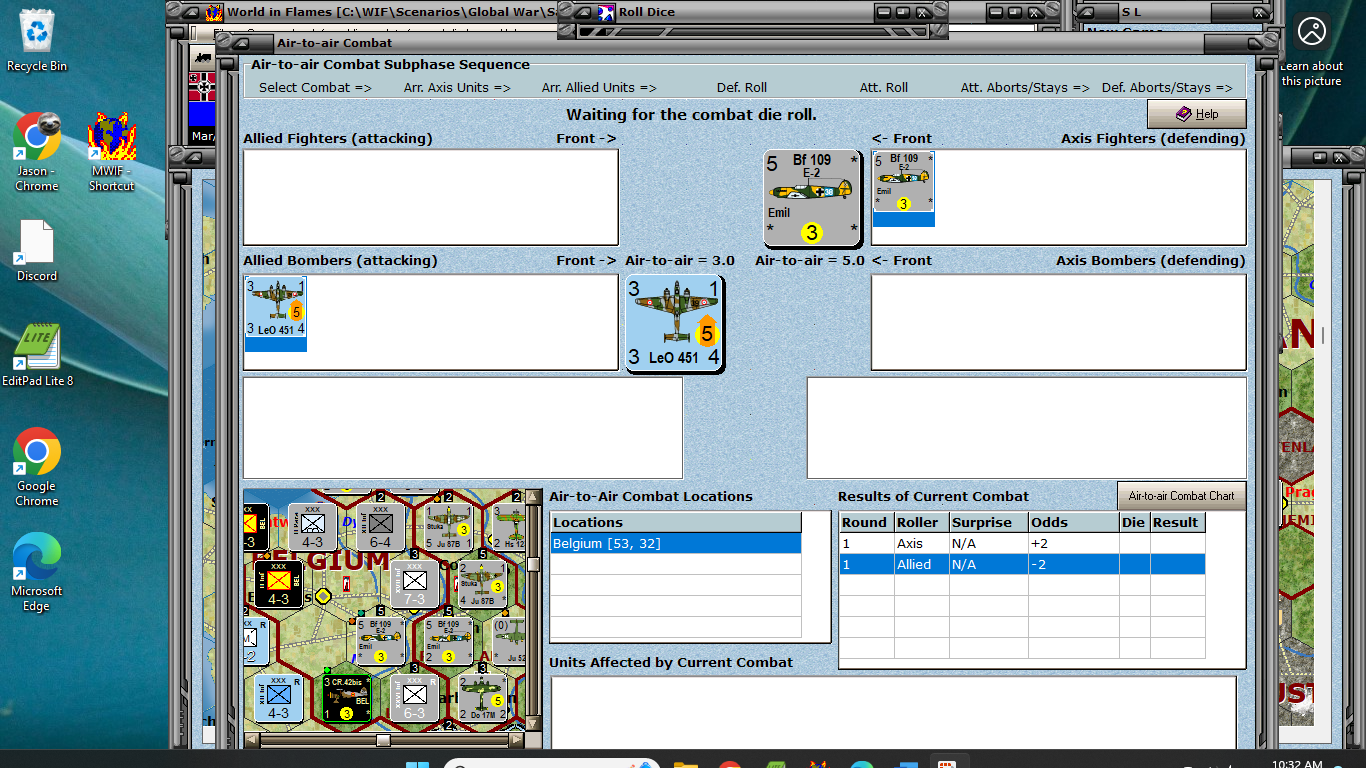This screenshot has width=1366, height=768.
Task: Click 'Arr. Axis Units =>' sequence step
Action: (x=457, y=87)
